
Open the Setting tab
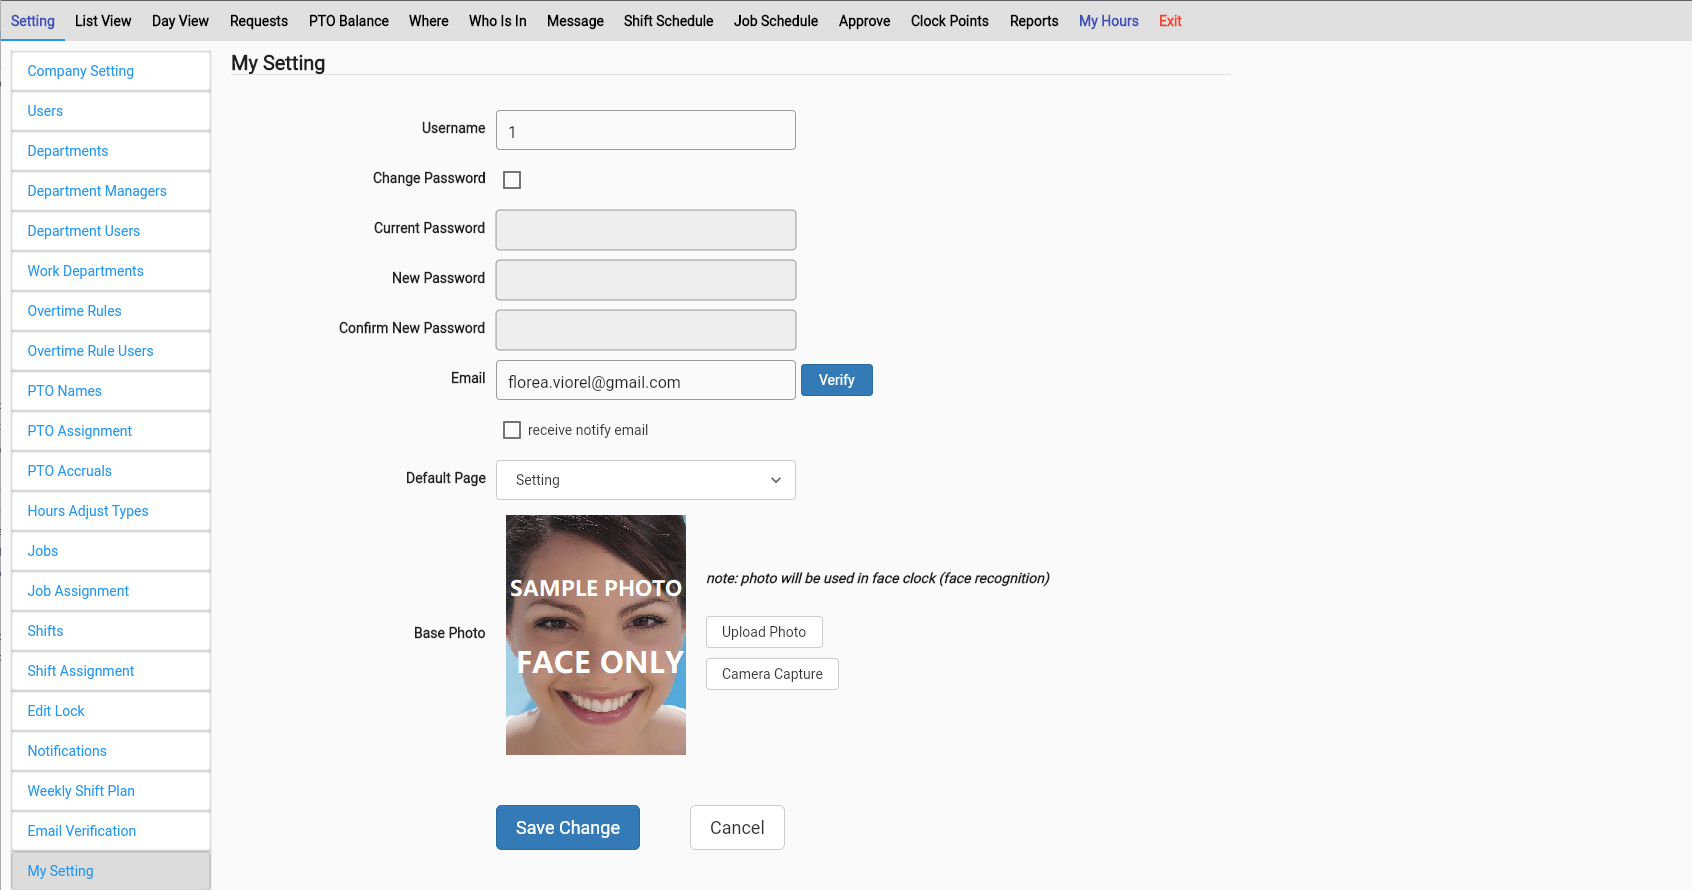pyautogui.click(x=33, y=21)
